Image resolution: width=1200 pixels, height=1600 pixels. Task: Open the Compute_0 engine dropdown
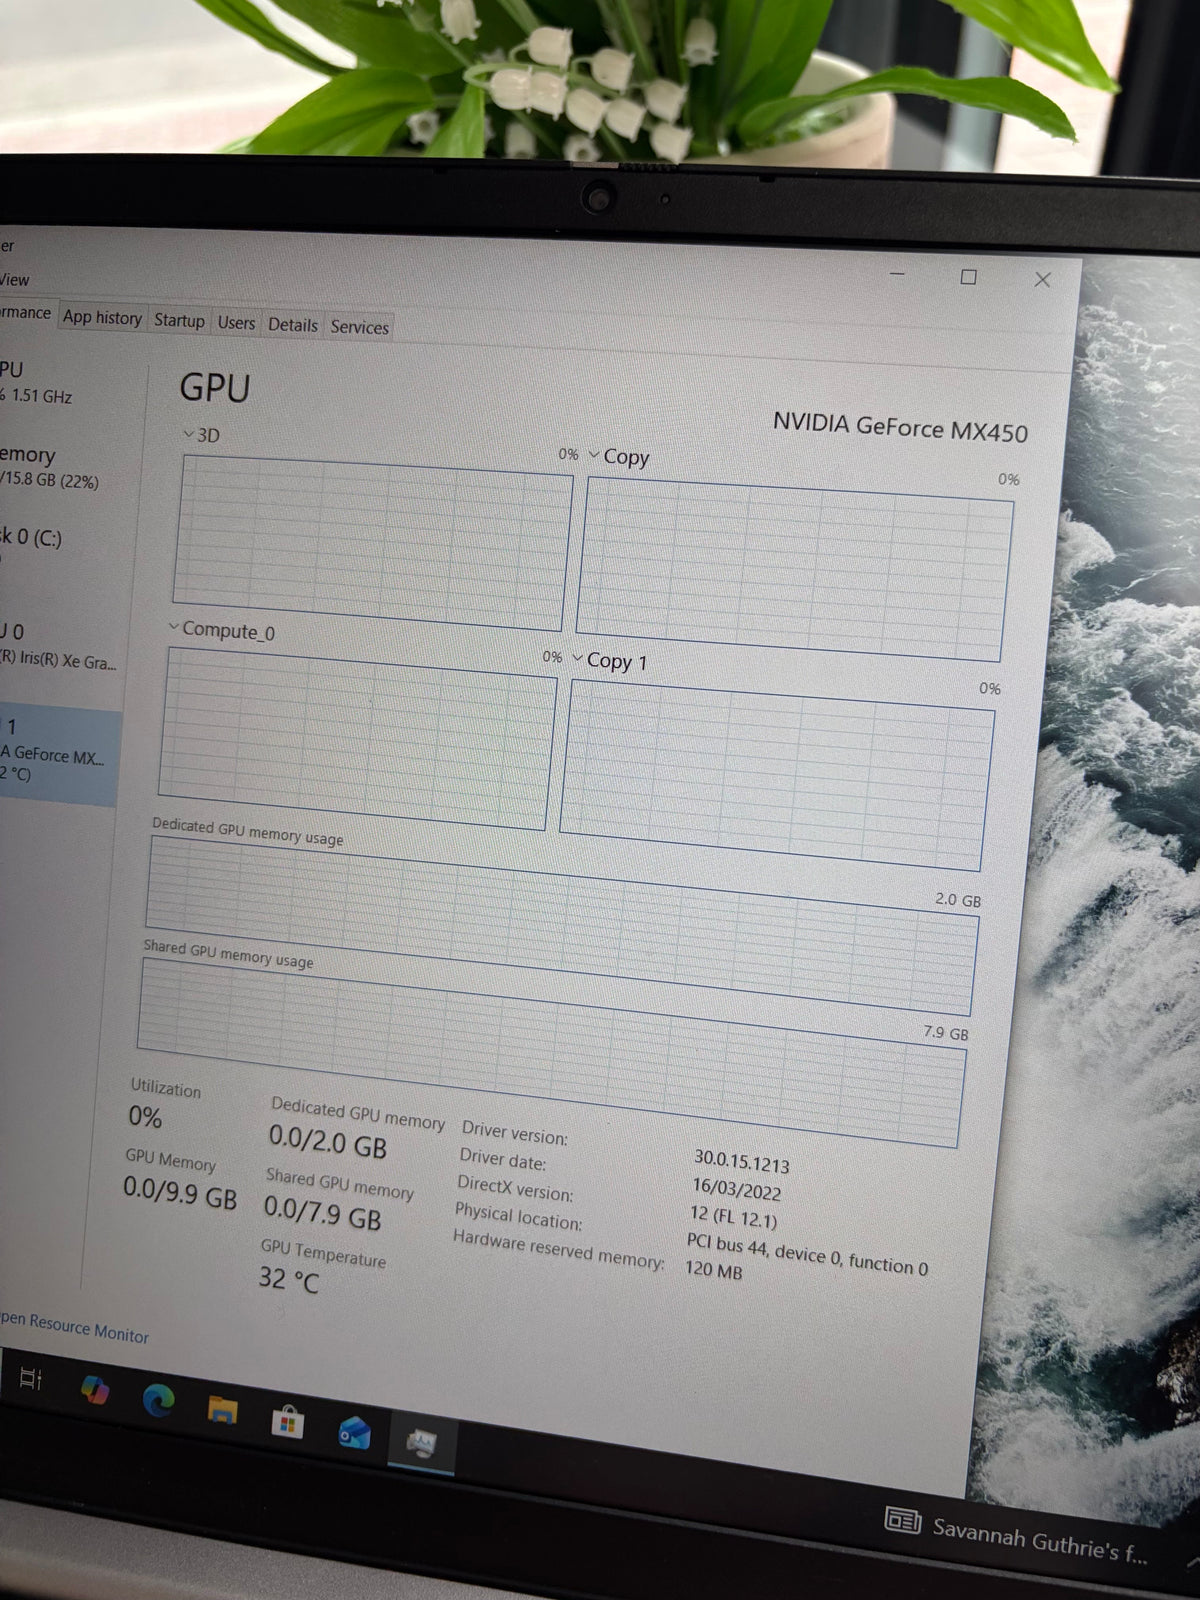(173, 627)
